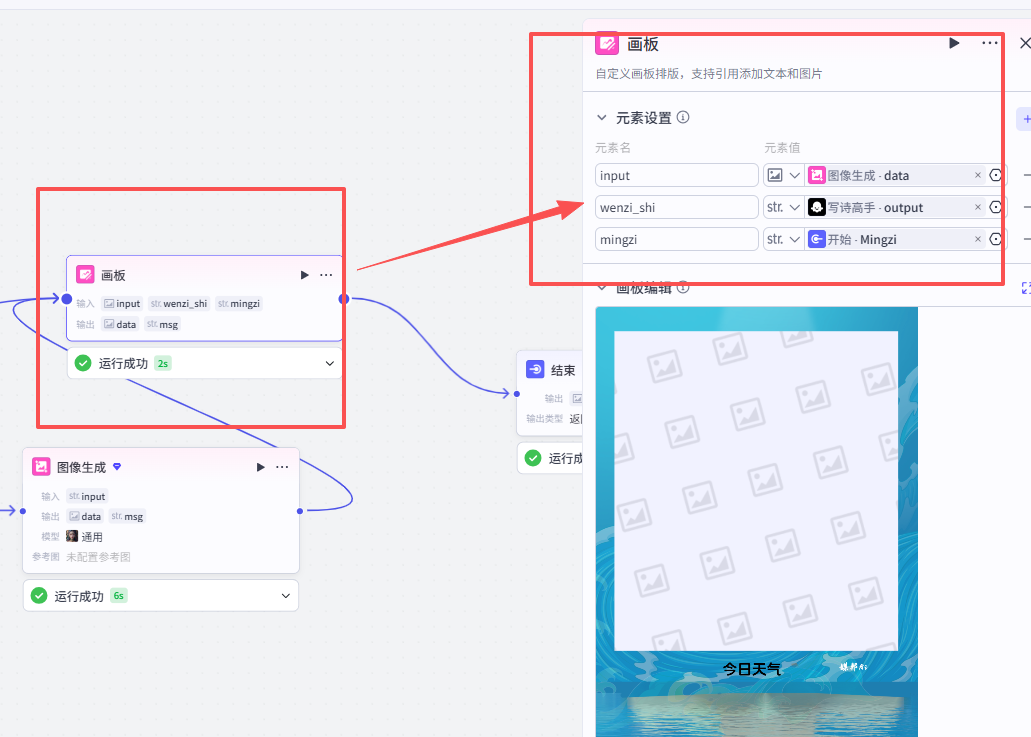This screenshot has width=1031, height=737.
Task: Open str type dropdown for mingzi row
Action: click(784, 239)
